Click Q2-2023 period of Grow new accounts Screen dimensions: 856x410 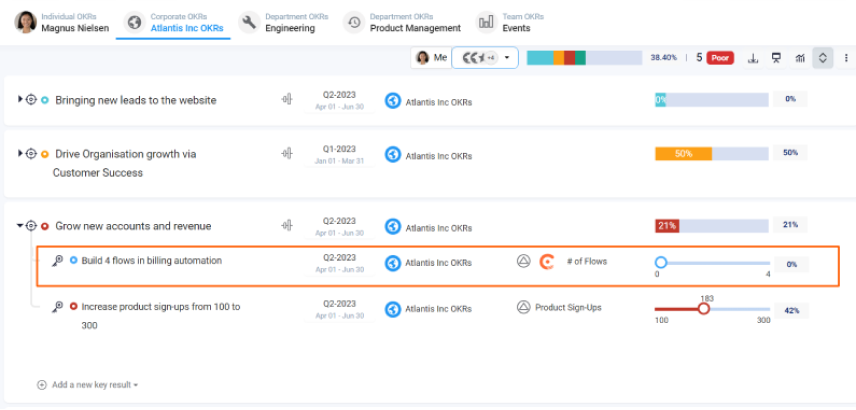point(339,227)
